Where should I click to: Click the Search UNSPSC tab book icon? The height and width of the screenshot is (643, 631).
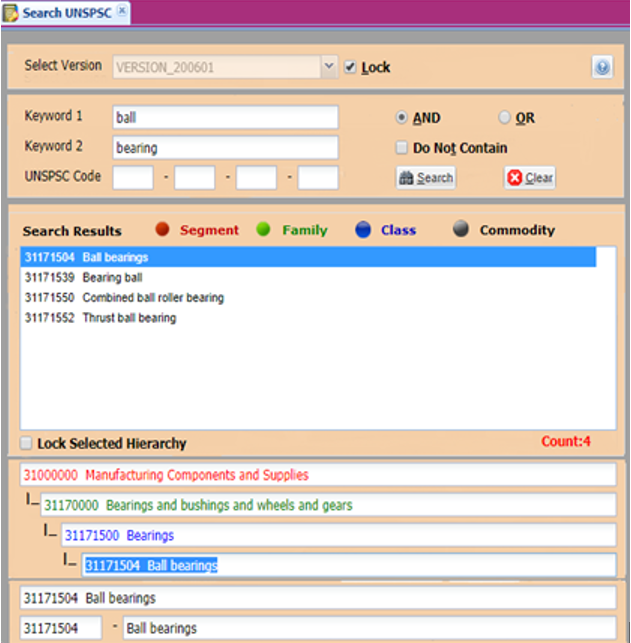pos(11,13)
